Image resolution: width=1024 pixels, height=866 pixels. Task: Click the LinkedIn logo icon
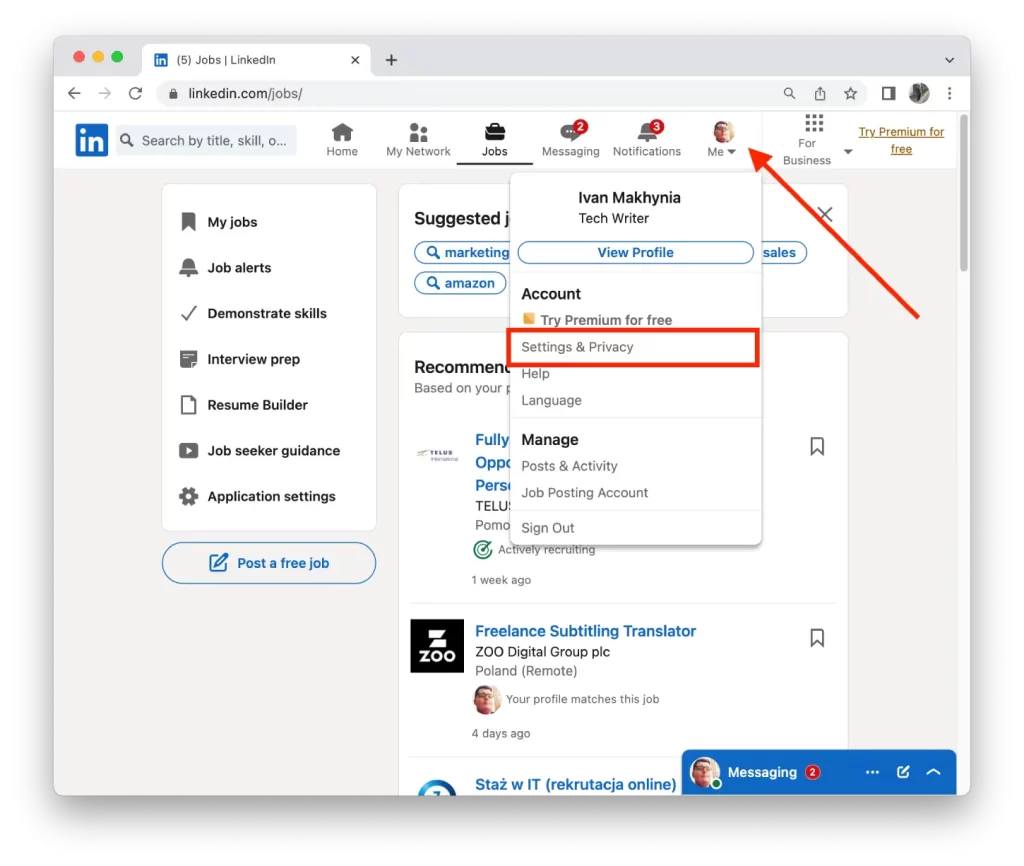(x=91, y=140)
